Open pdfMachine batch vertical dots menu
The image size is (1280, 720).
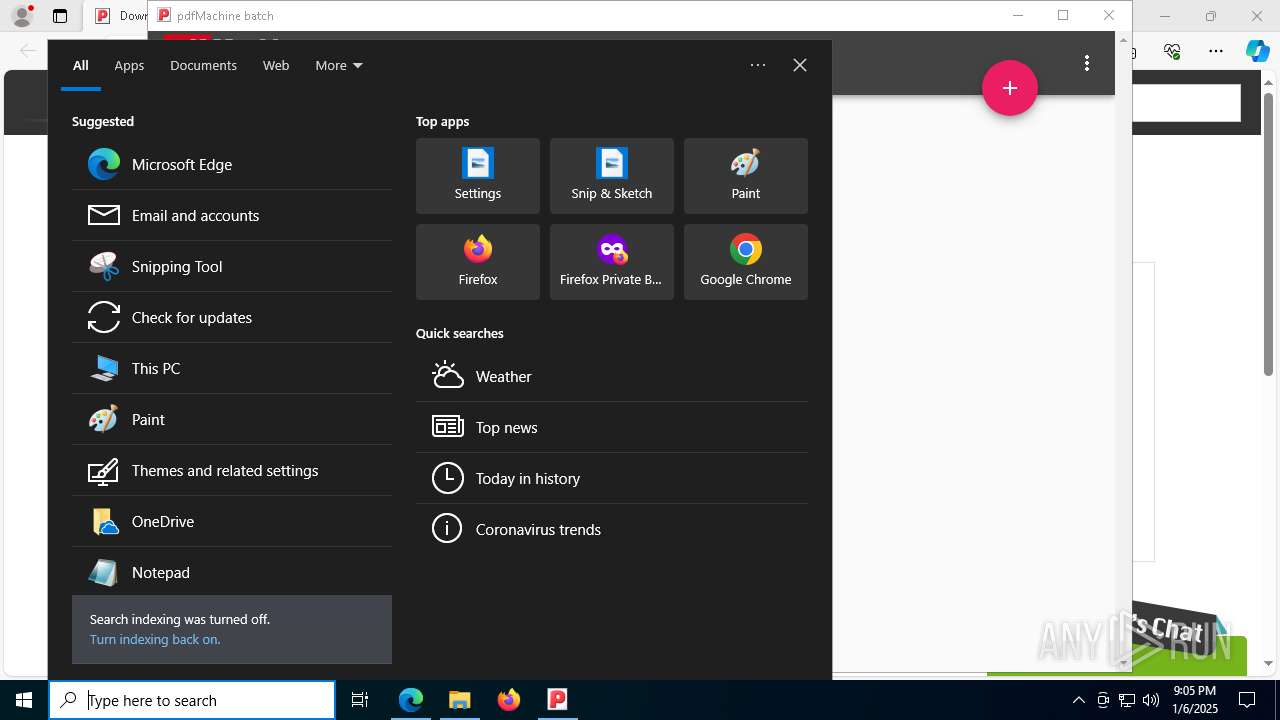tap(1087, 63)
